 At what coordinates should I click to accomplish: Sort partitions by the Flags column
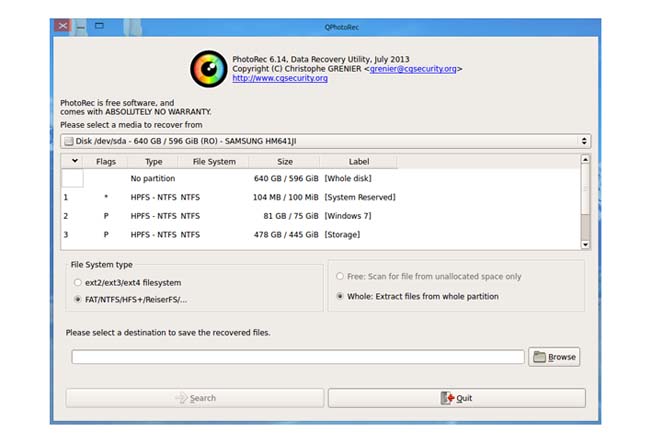click(x=106, y=161)
